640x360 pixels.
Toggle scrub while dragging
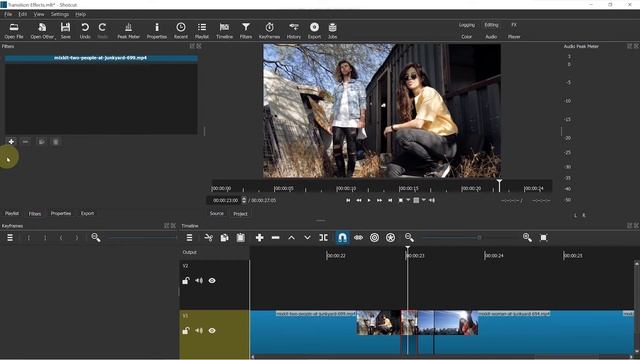click(x=358, y=238)
